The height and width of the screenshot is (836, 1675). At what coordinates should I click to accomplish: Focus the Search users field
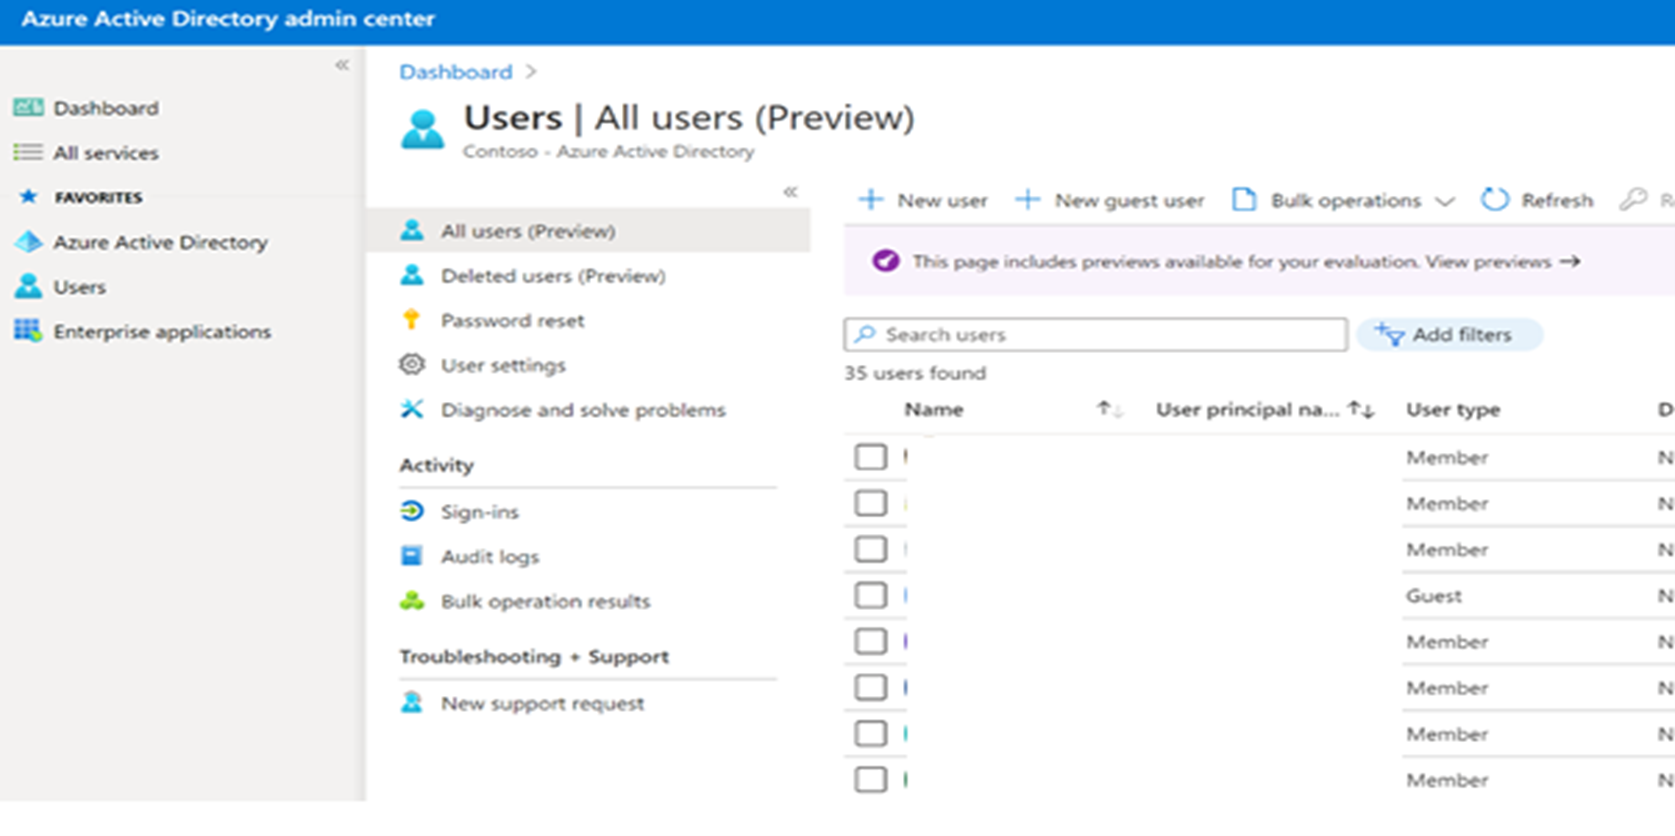click(1095, 335)
